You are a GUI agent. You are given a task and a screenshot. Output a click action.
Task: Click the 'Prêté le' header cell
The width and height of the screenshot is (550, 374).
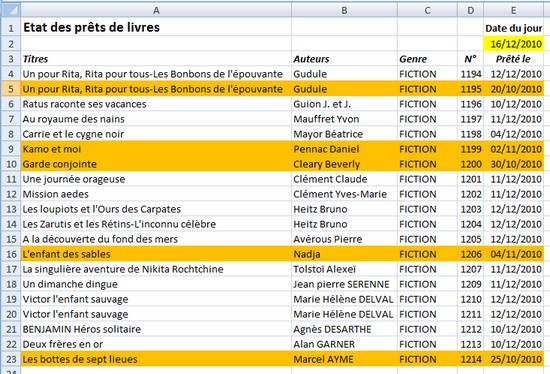(x=514, y=59)
